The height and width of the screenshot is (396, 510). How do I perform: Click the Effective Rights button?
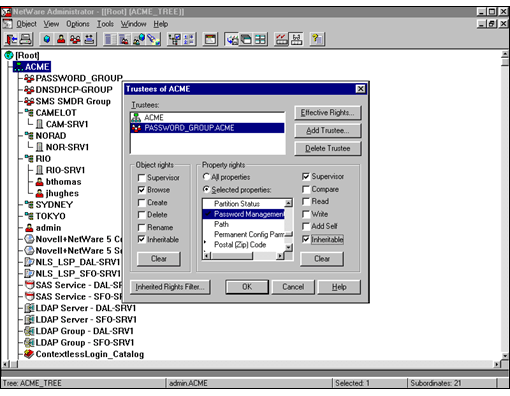[328, 113]
